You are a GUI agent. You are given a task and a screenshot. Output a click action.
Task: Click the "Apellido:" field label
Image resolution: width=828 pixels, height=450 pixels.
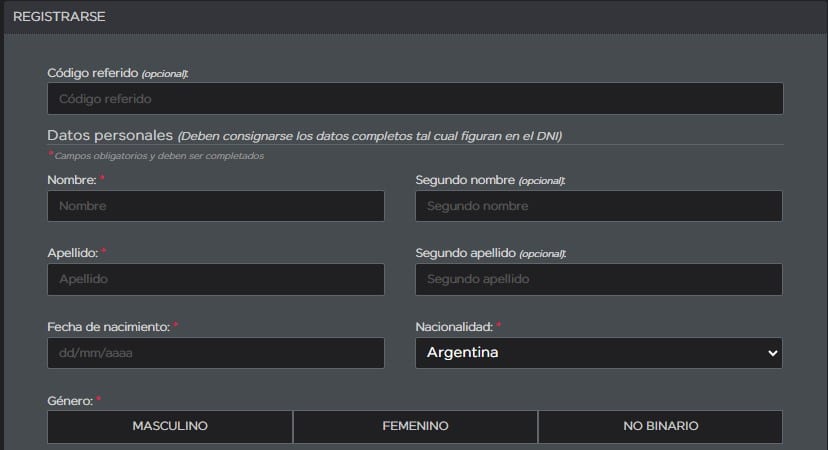pos(72,253)
